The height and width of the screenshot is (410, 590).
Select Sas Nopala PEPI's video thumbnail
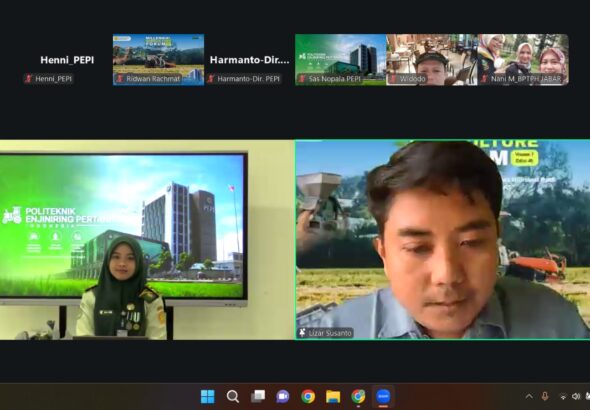[341, 60]
